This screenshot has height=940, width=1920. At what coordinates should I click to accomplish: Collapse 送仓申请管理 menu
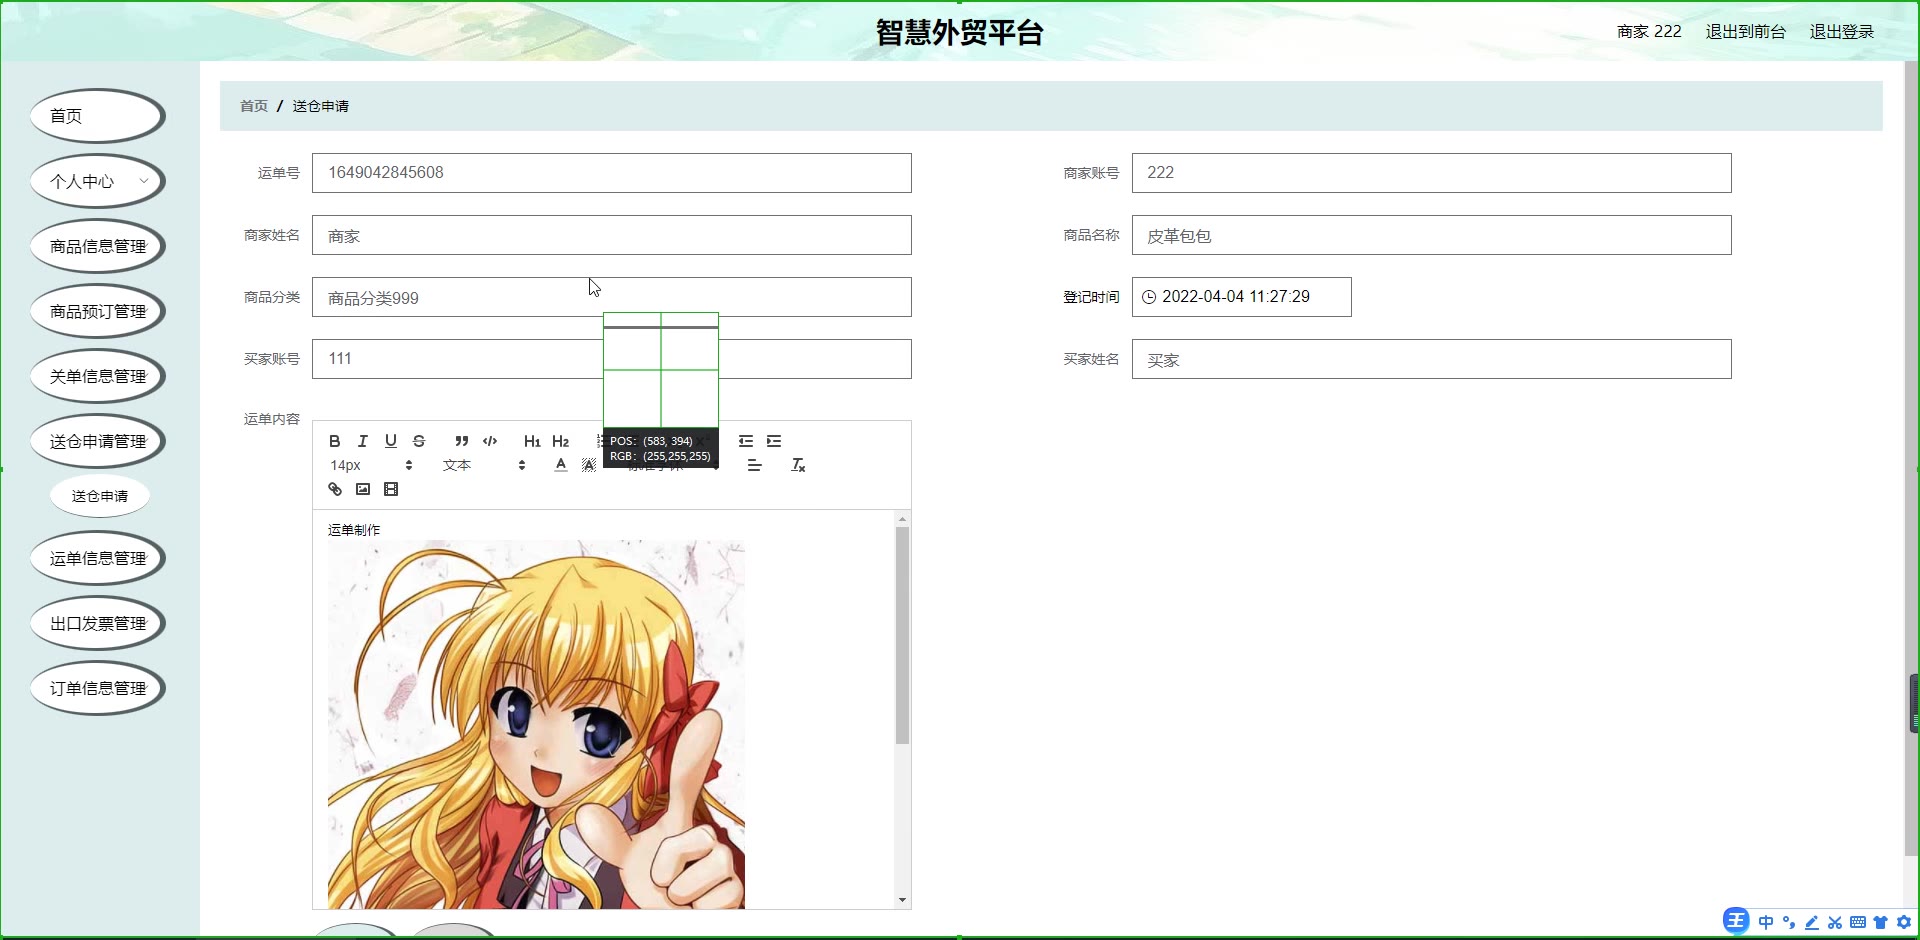tap(98, 441)
